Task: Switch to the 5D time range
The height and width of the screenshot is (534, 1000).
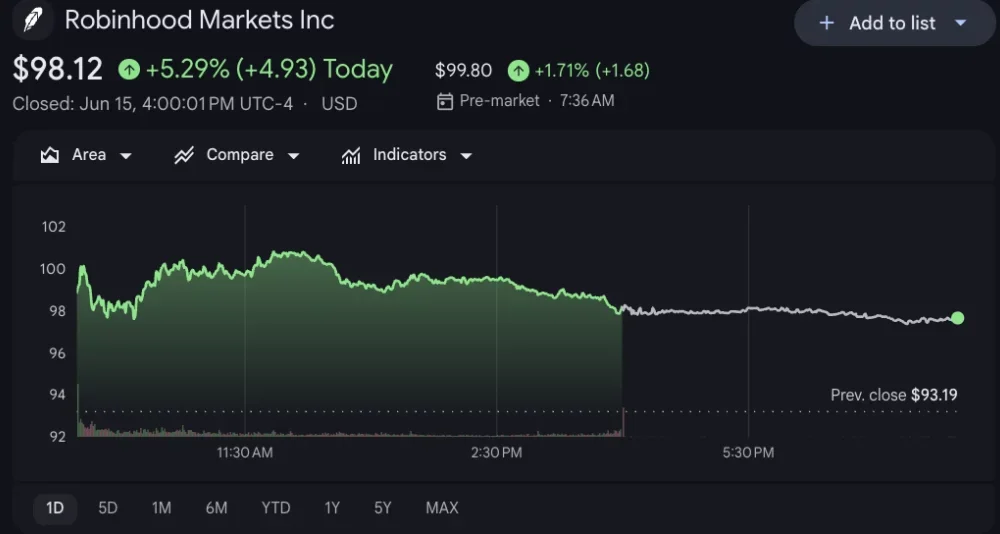Action: [x=108, y=508]
